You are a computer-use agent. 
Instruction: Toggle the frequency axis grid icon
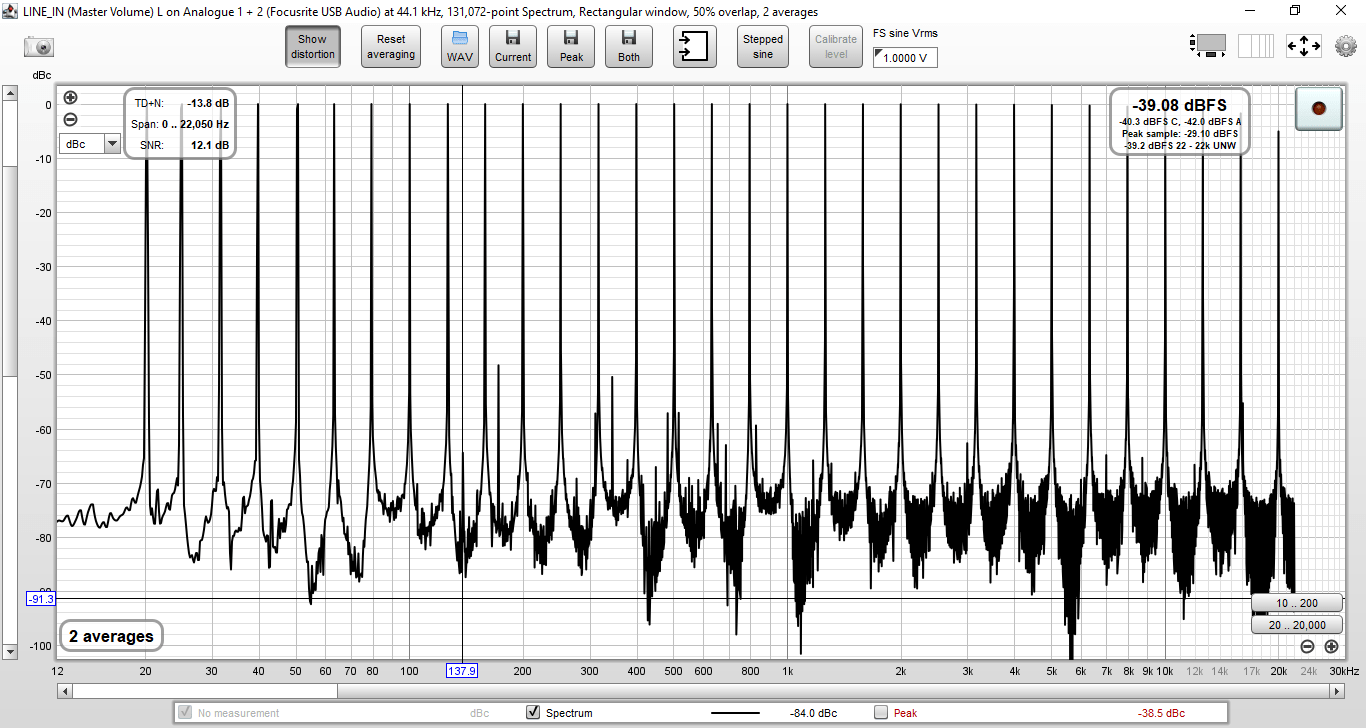tap(1256, 46)
